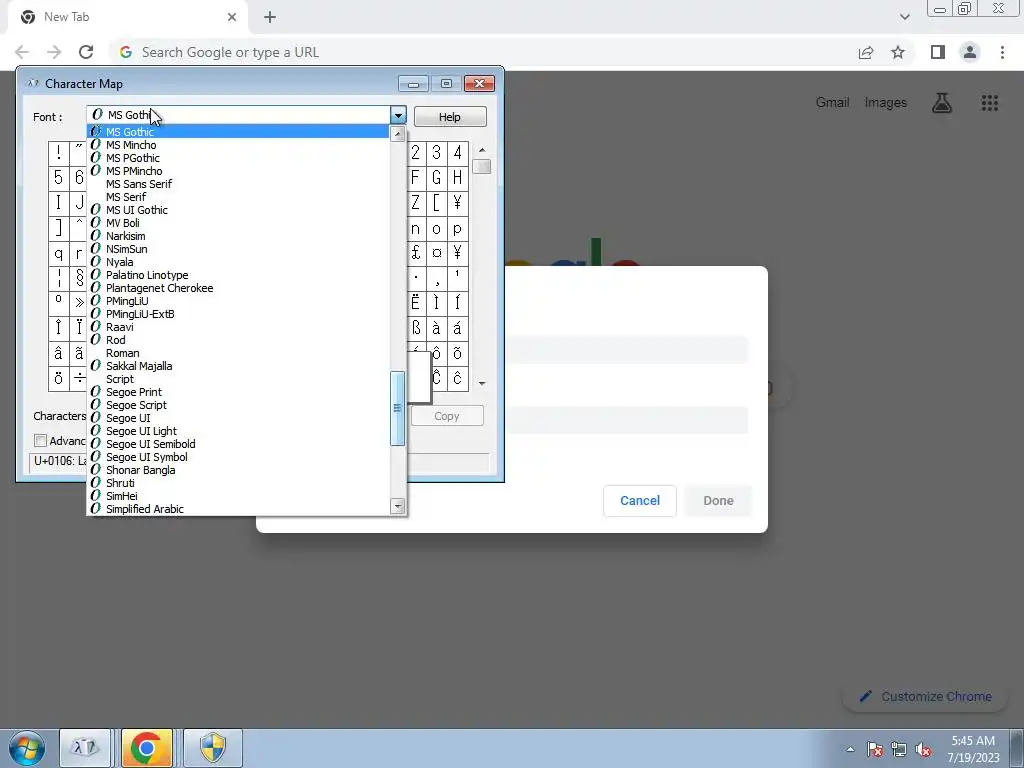Select MS PGothic font from list
Viewport: 1024px width, 768px height.
[238, 158]
